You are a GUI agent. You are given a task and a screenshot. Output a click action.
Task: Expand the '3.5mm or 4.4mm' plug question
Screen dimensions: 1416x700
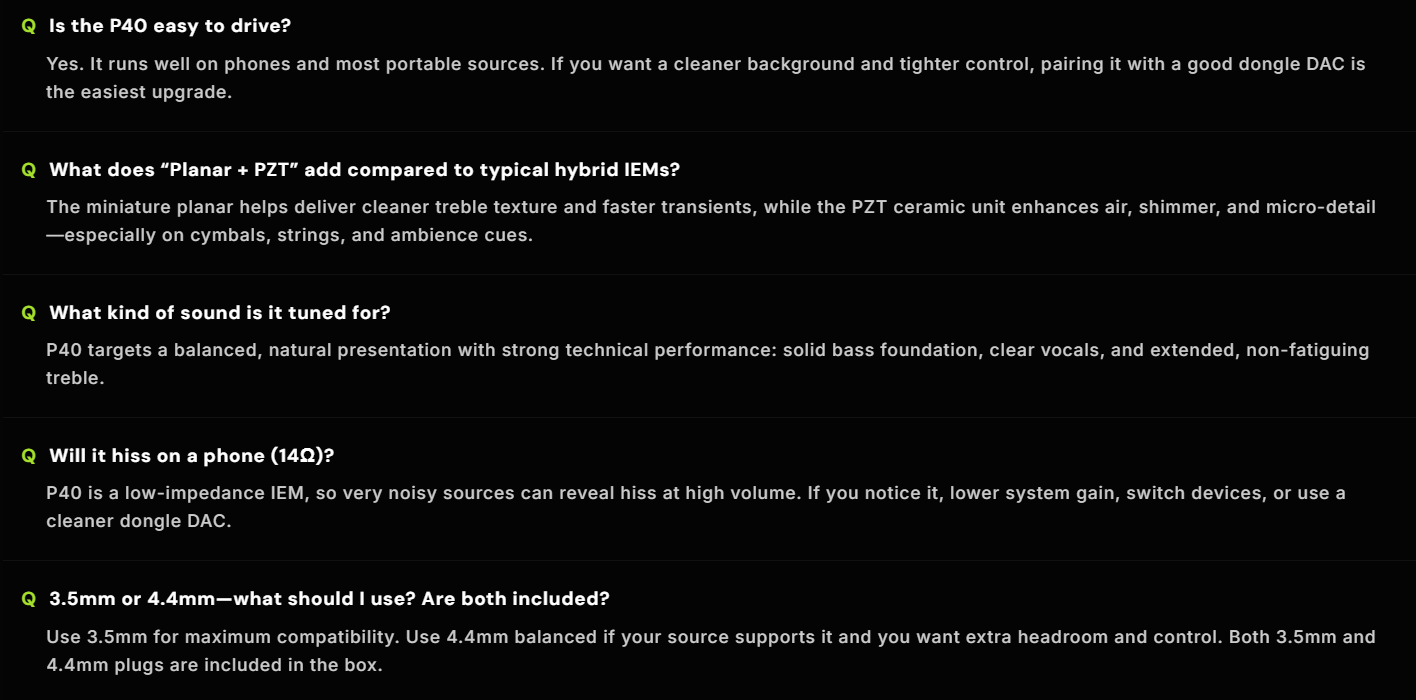point(329,599)
